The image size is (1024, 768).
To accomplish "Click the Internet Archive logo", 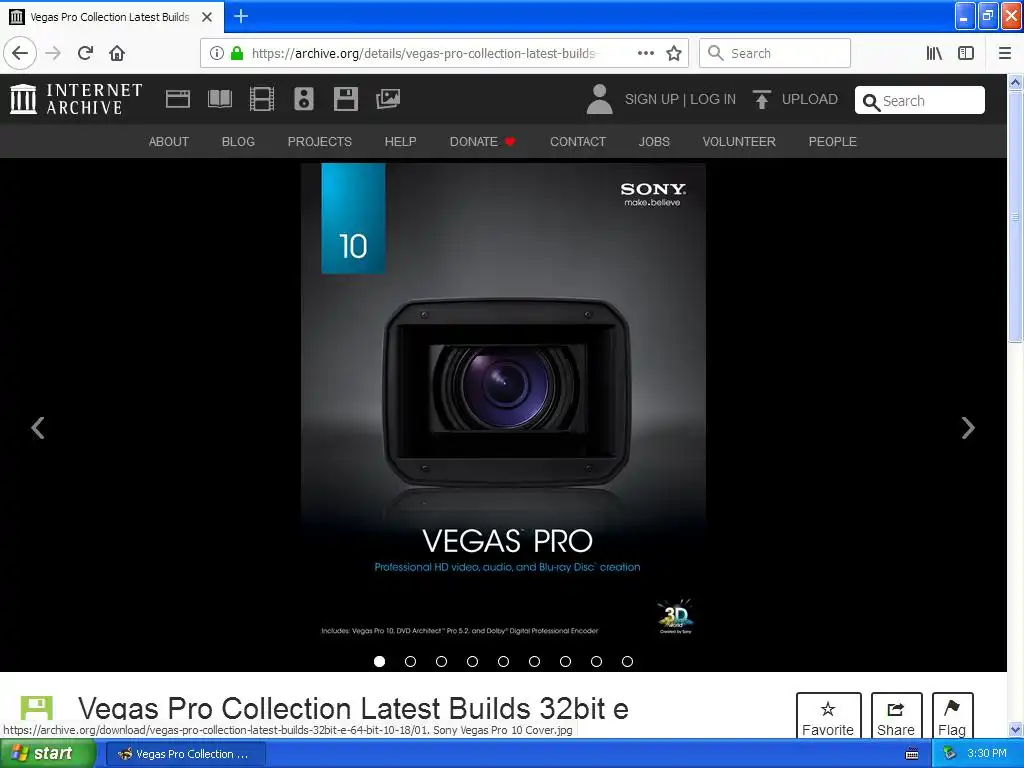I will (x=76, y=99).
